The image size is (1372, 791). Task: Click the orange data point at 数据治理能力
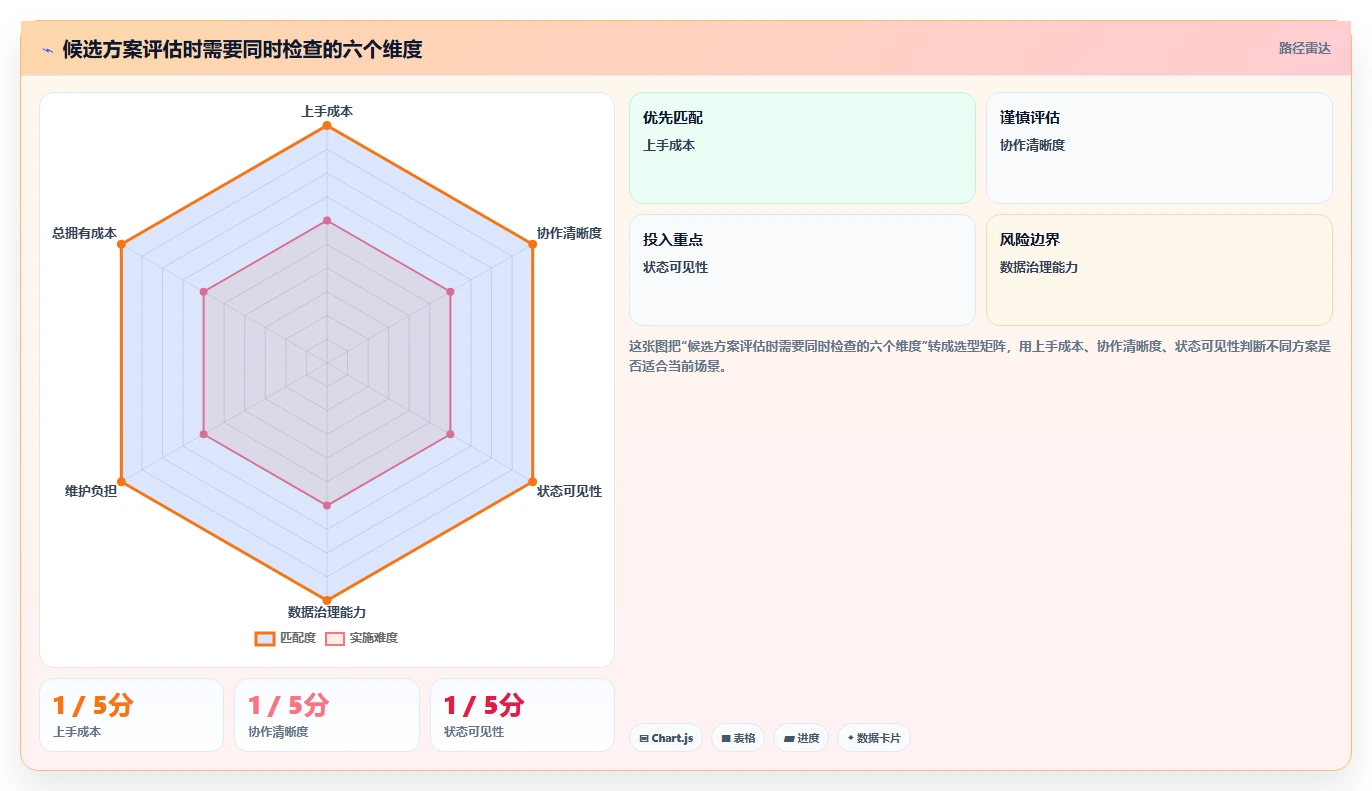327,600
